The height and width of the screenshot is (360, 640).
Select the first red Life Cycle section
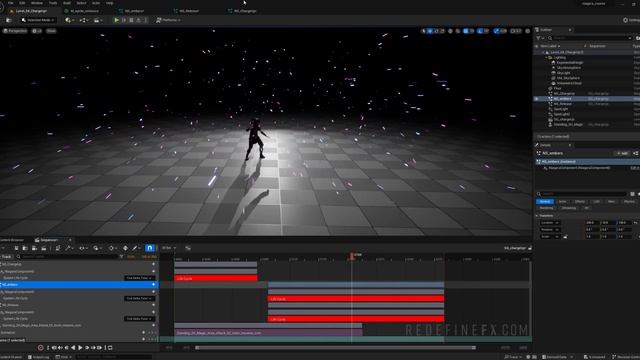tap(216, 278)
